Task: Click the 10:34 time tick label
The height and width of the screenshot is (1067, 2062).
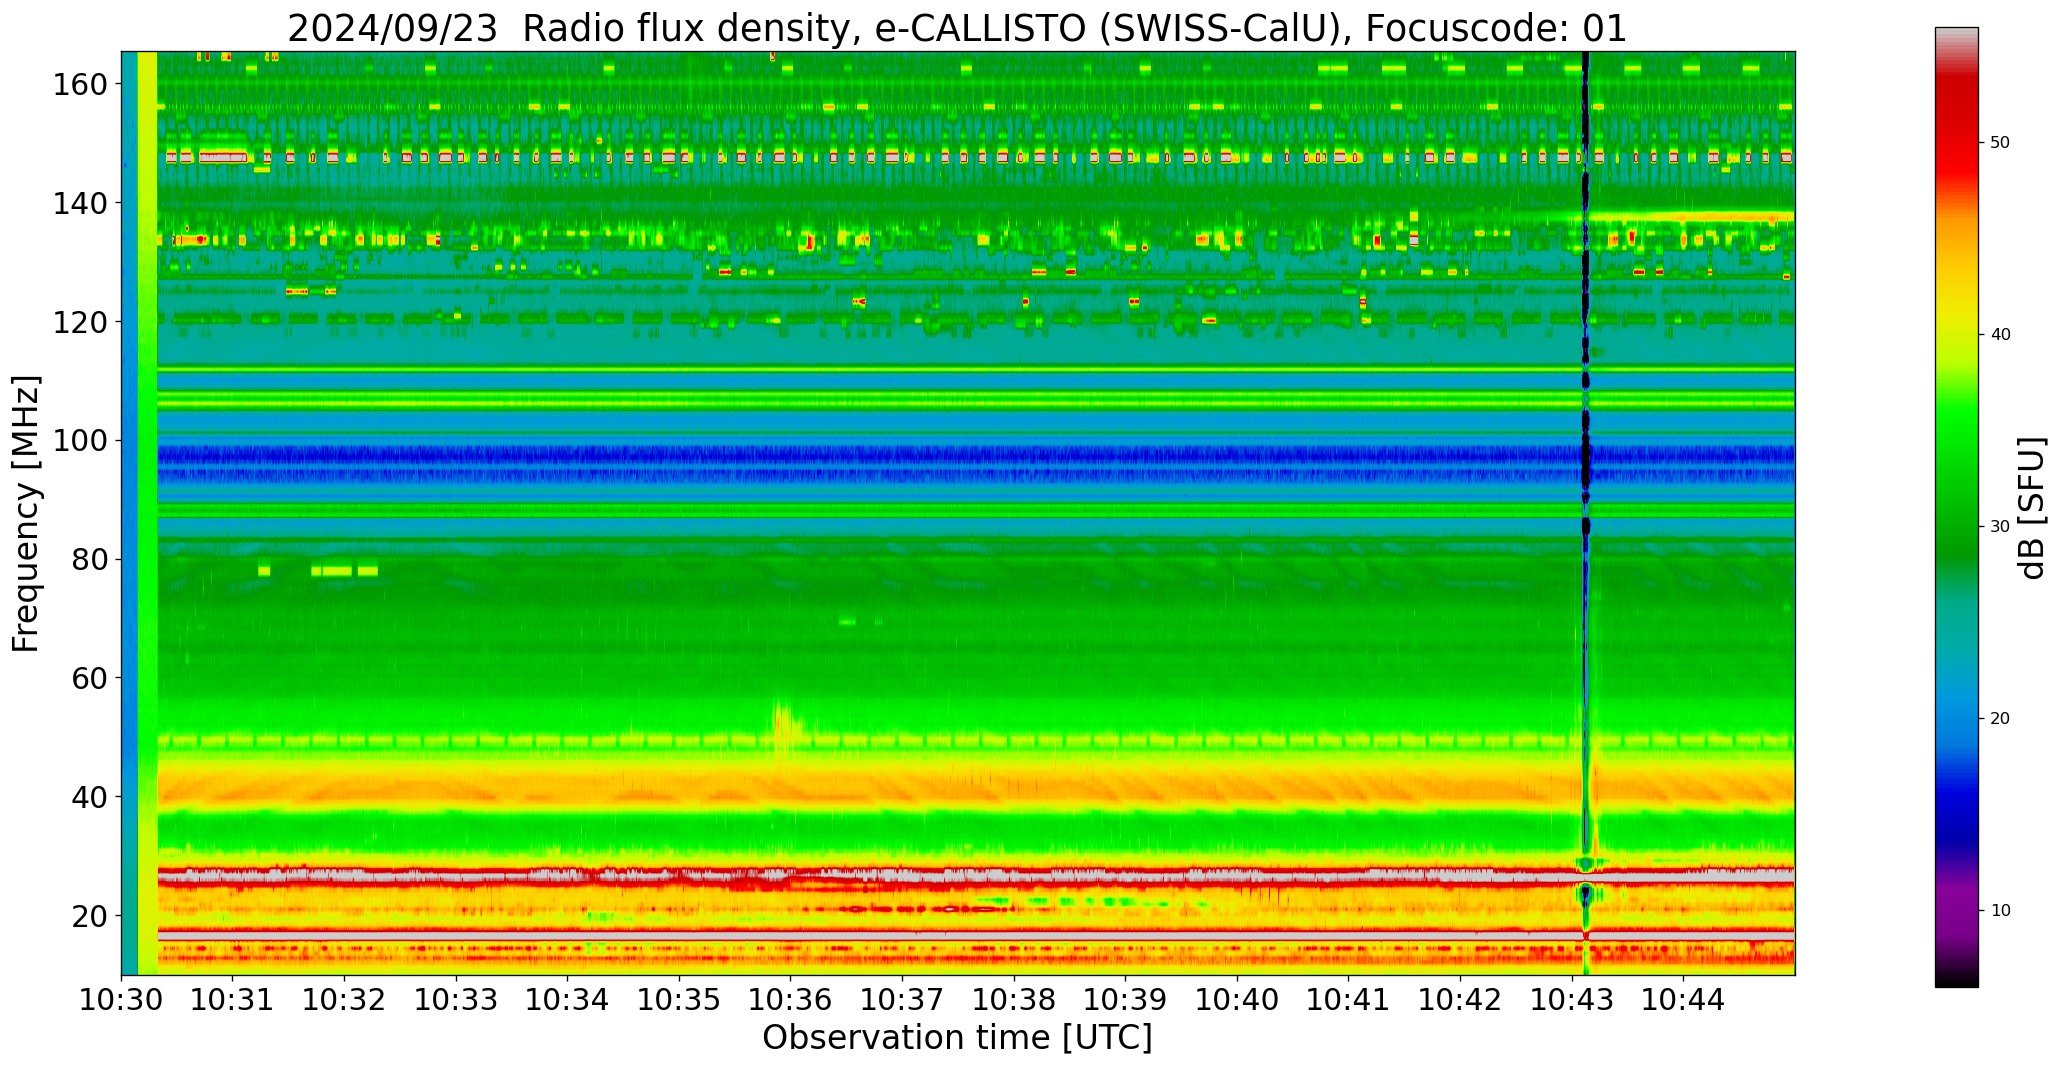Action: (568, 999)
